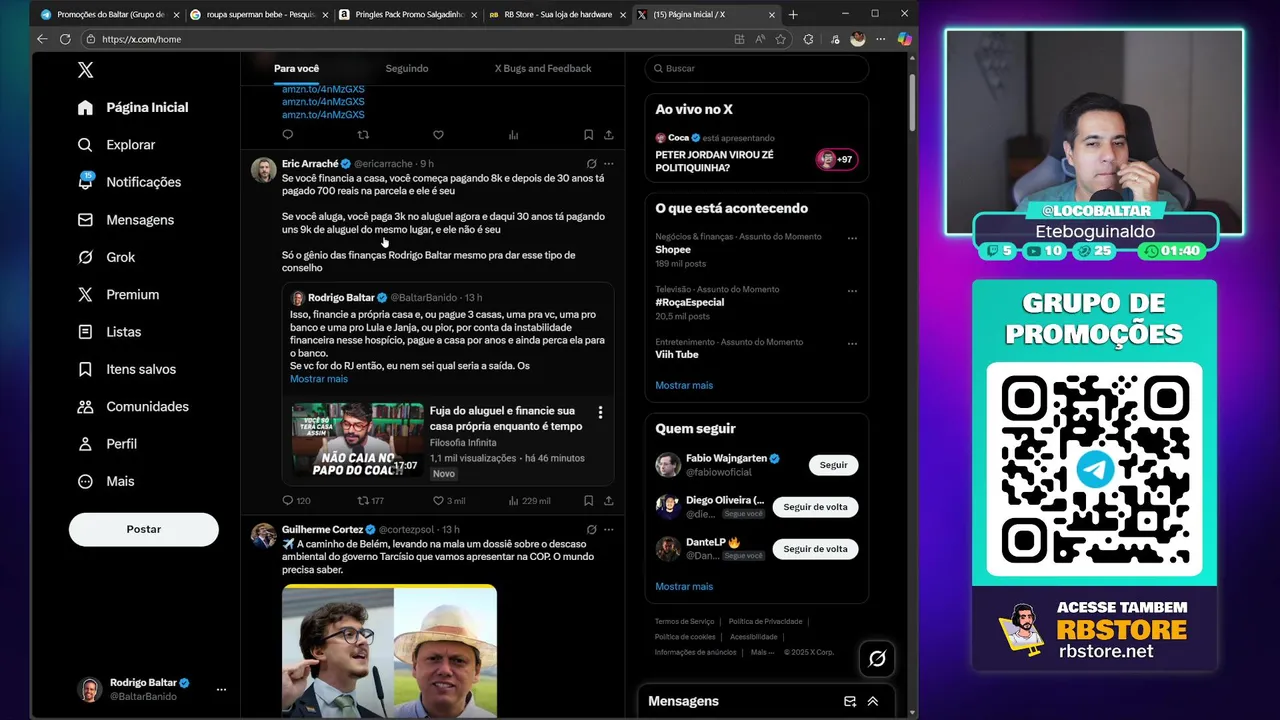Open Perfil in the sidebar
The width and height of the screenshot is (1280, 720).
tap(107, 444)
